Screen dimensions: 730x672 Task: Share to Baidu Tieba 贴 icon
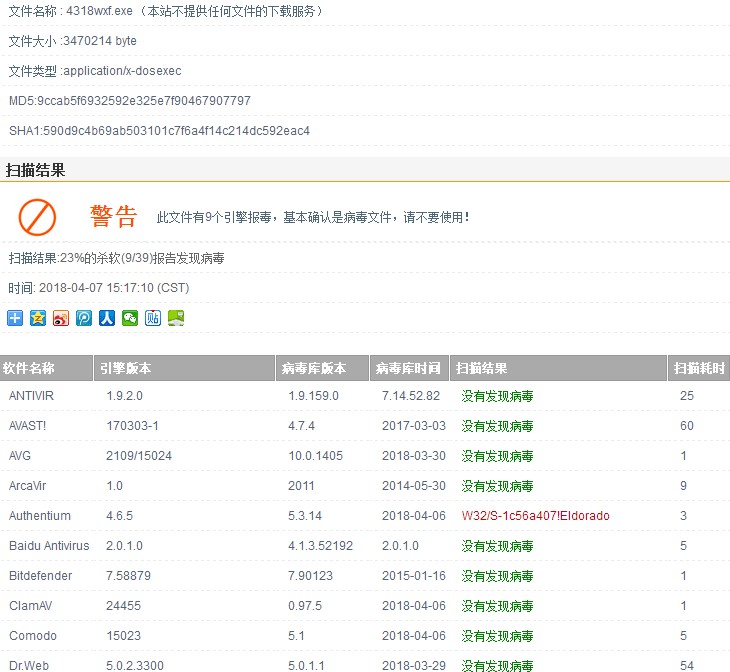153,318
